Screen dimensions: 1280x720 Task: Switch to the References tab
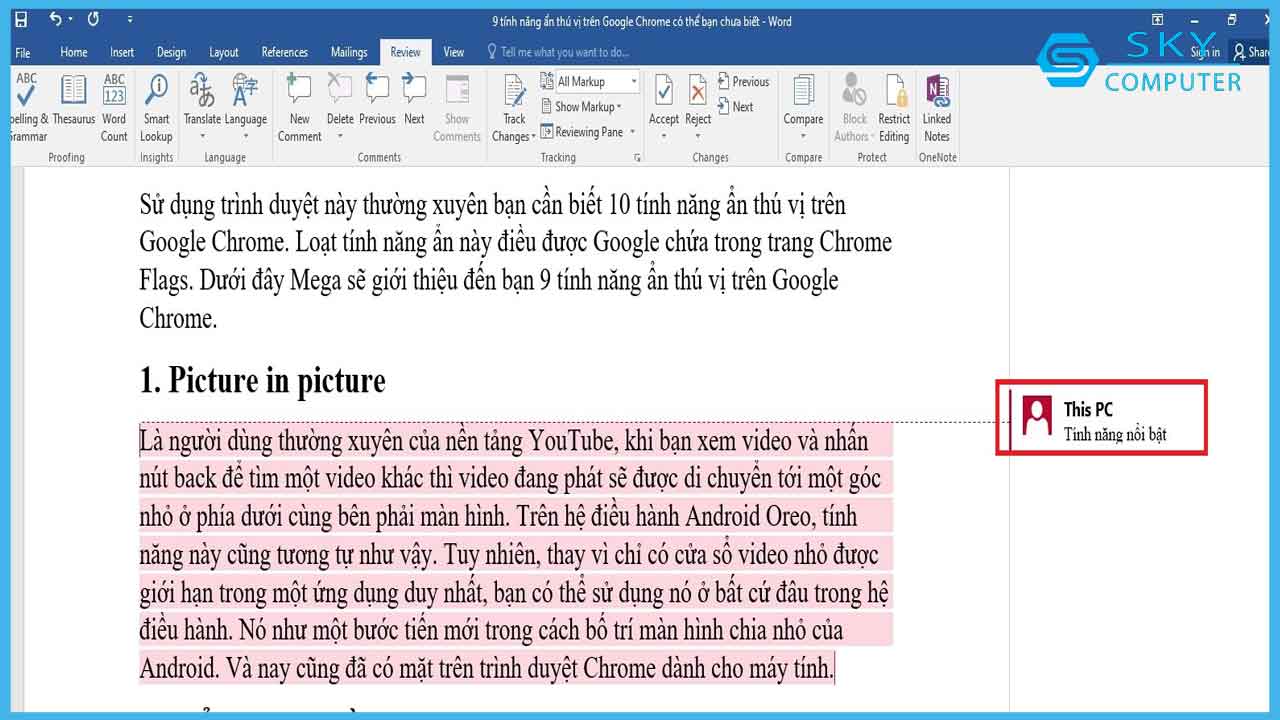[x=285, y=52]
